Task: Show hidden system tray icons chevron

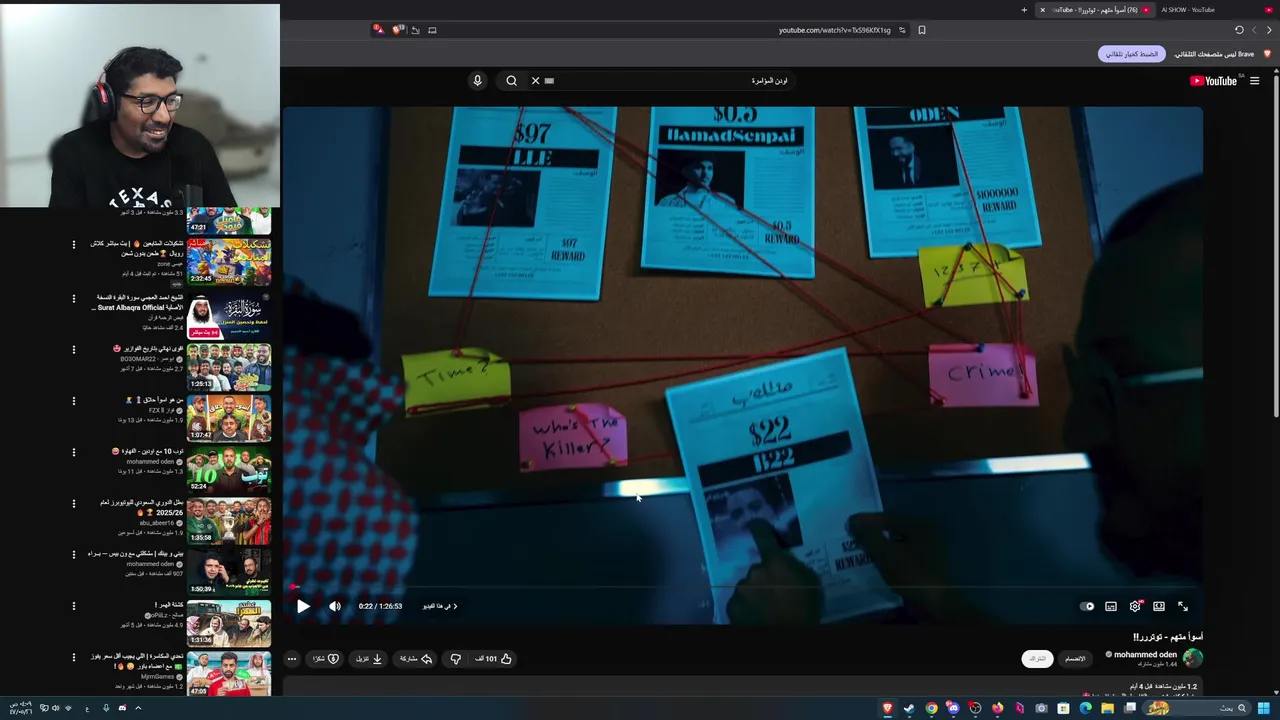Action: click(x=138, y=708)
